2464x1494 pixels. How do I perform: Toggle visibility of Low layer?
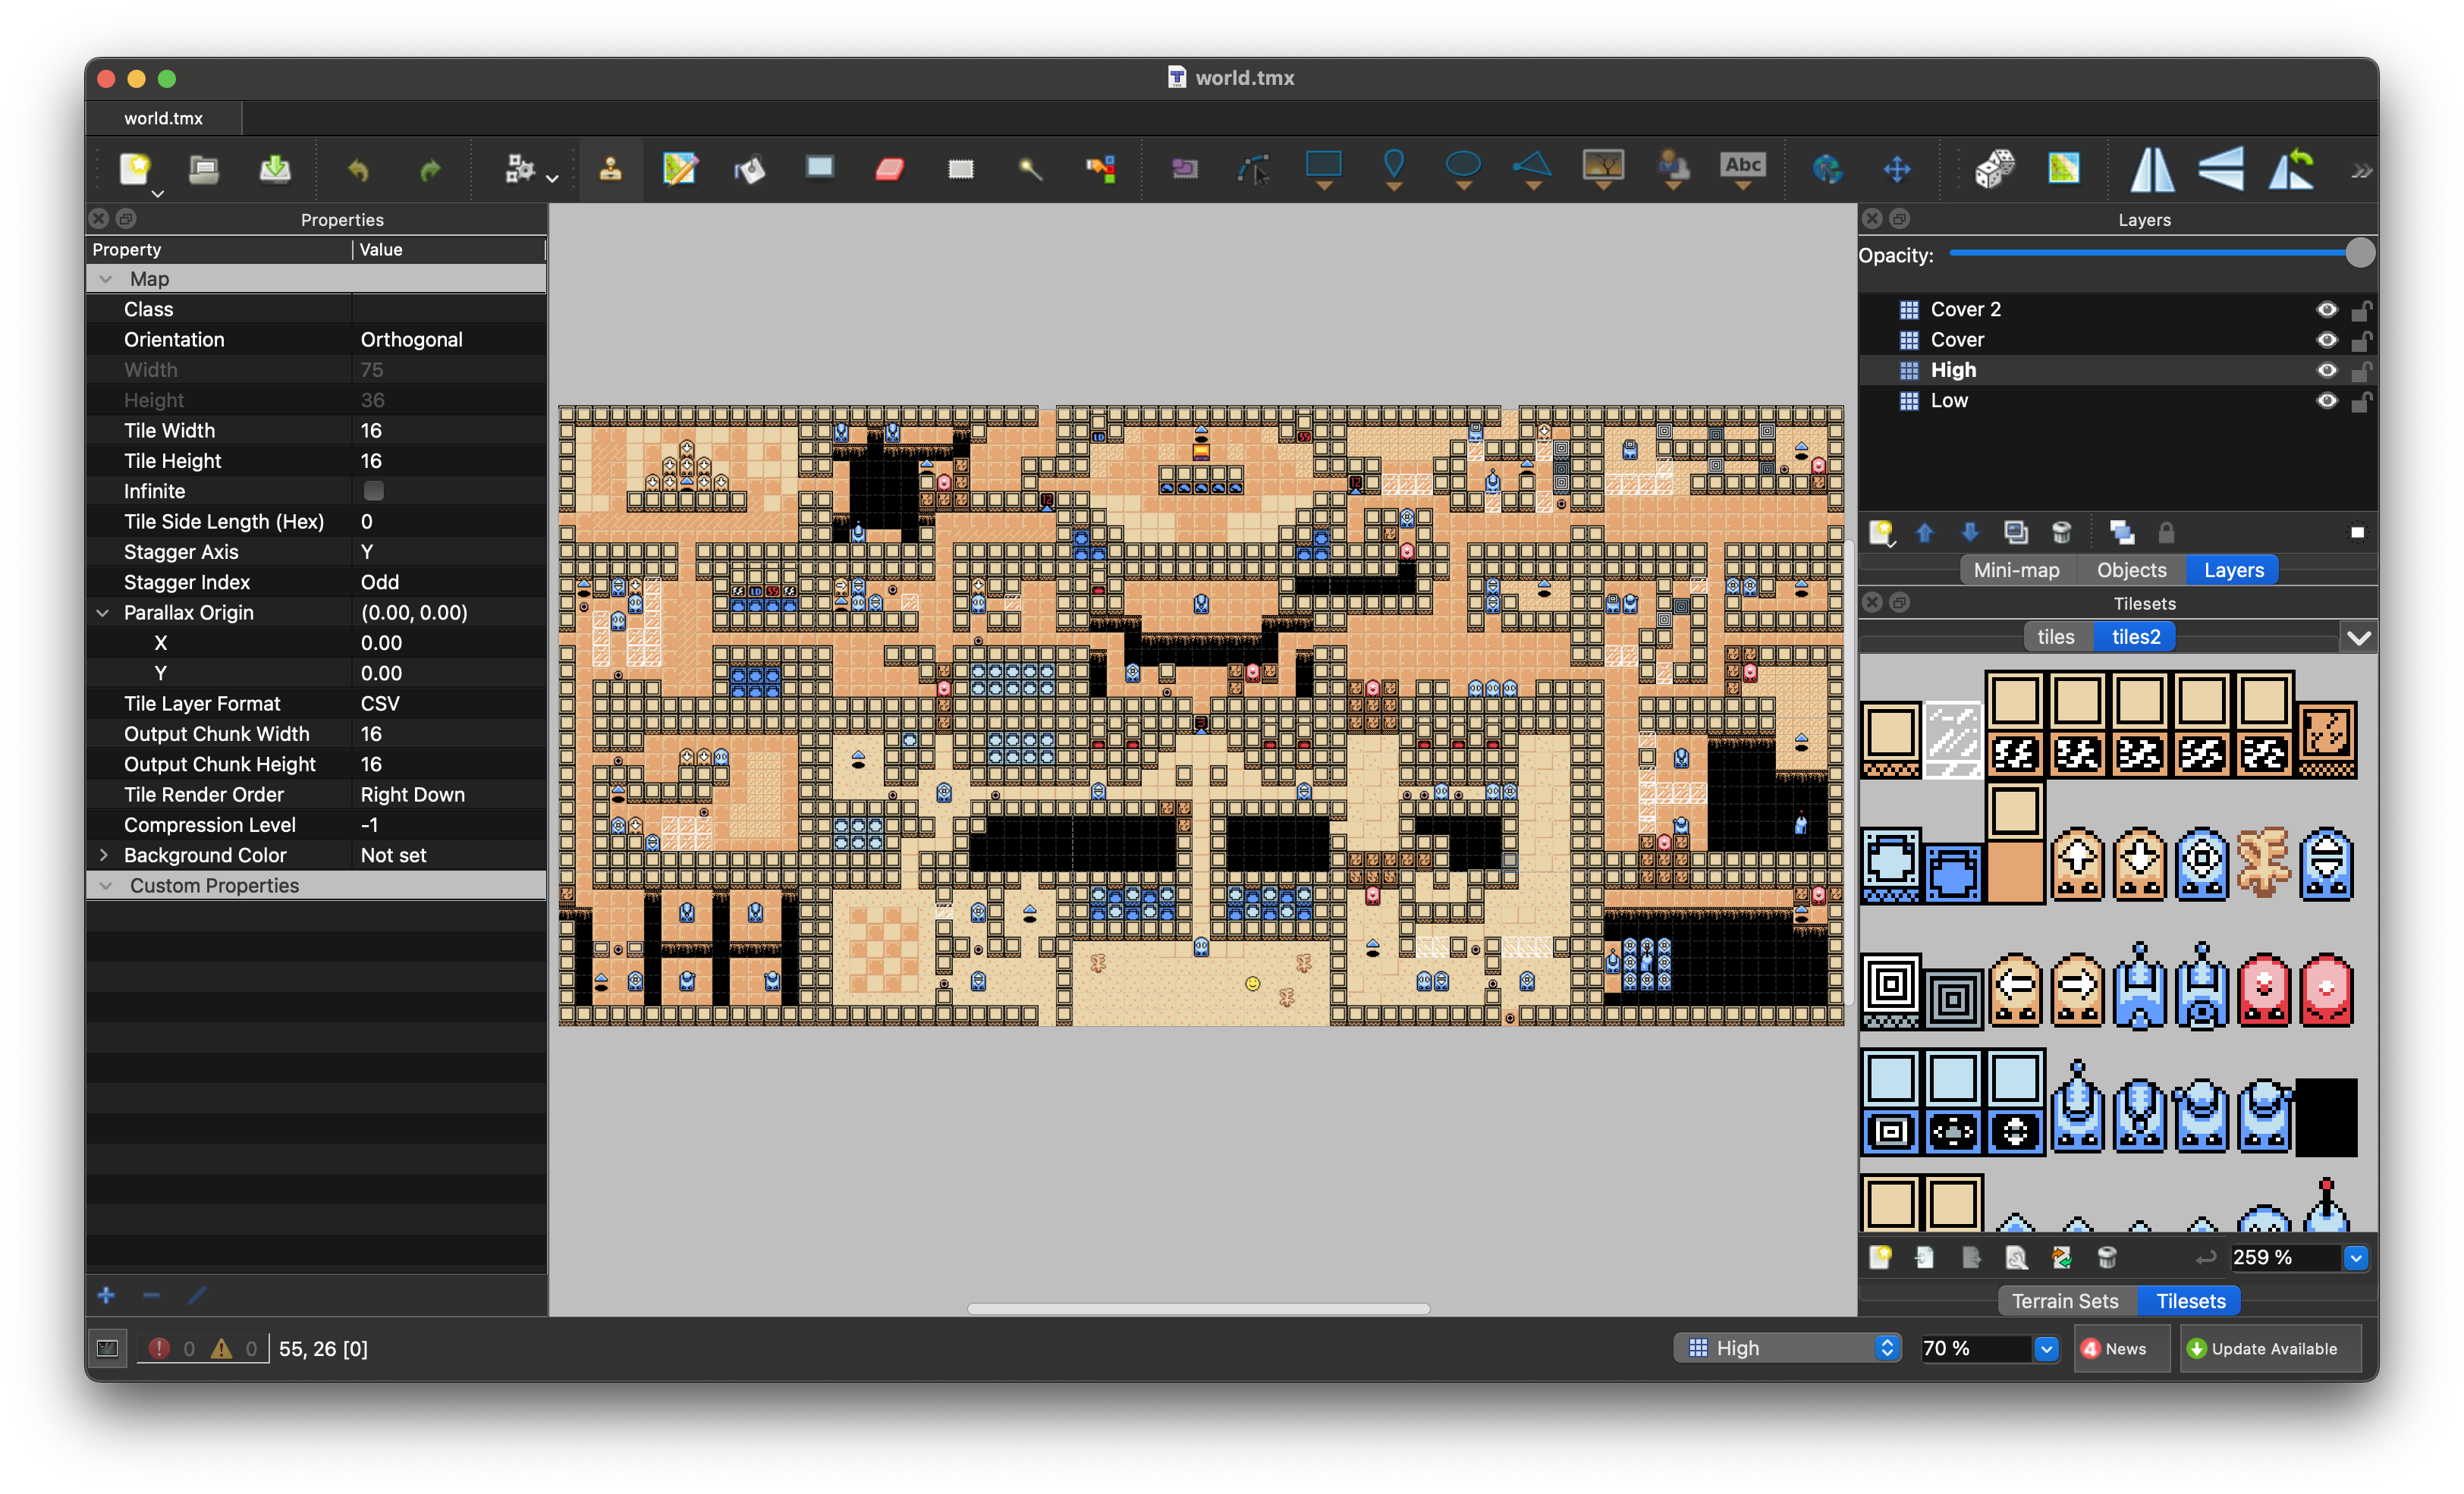[2326, 400]
